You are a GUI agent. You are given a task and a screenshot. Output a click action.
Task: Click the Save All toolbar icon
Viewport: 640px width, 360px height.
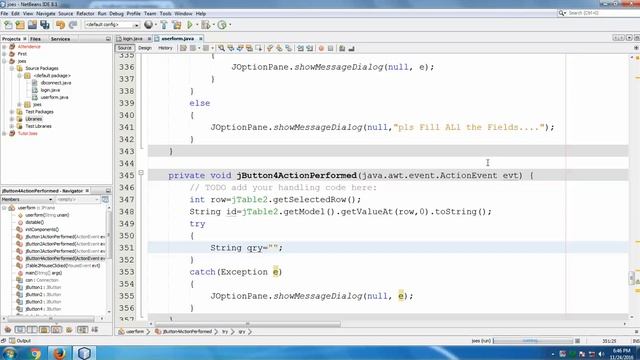(44, 25)
